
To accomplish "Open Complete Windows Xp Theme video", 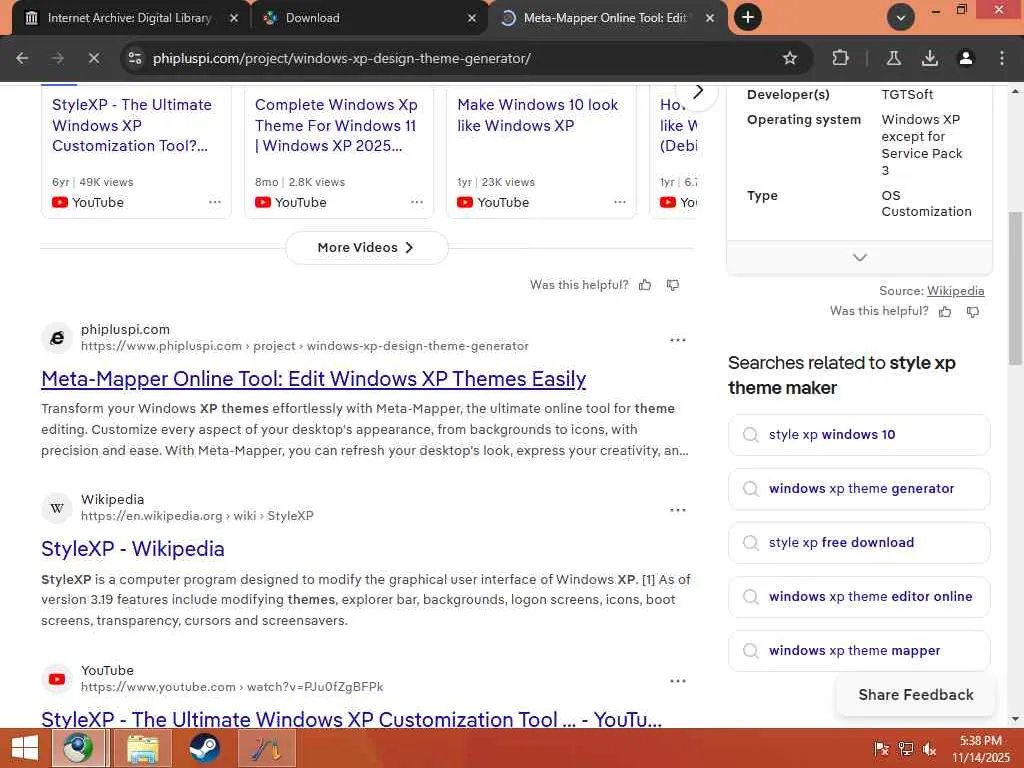I will (336, 125).
